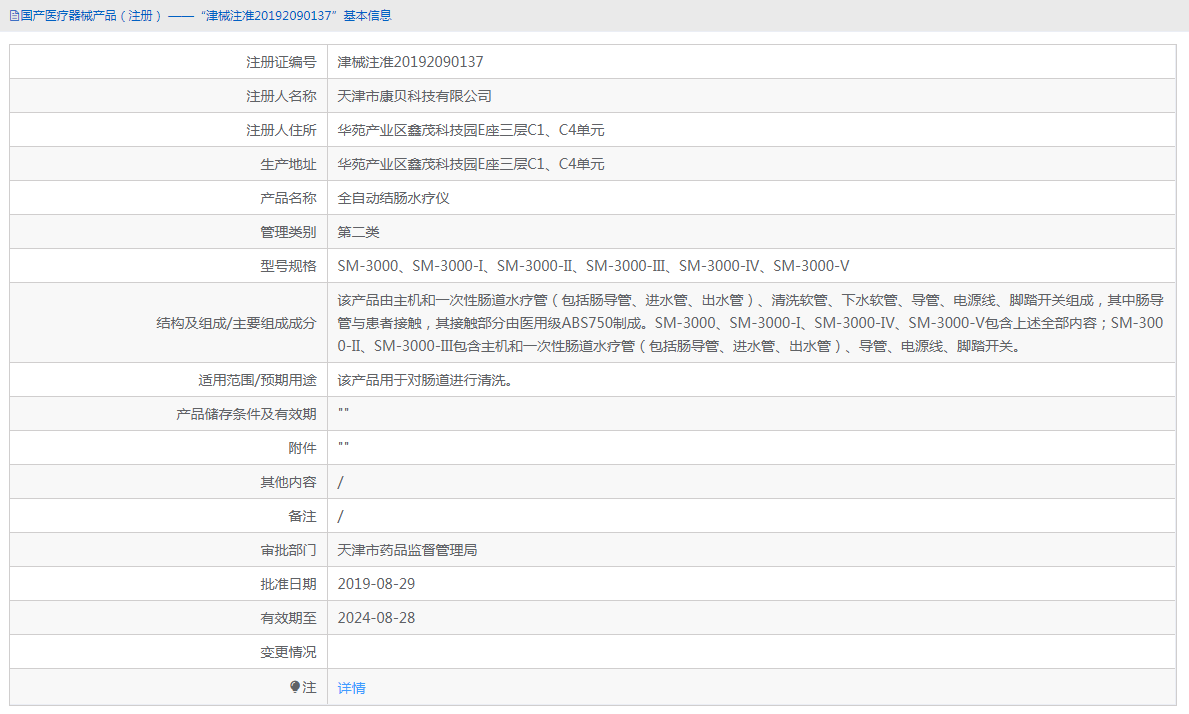Screen dimensions: 1189x714
Task: Select the page title 国产医疗器械产品（注册）基本信息
Action: pyautogui.click(x=205, y=15)
